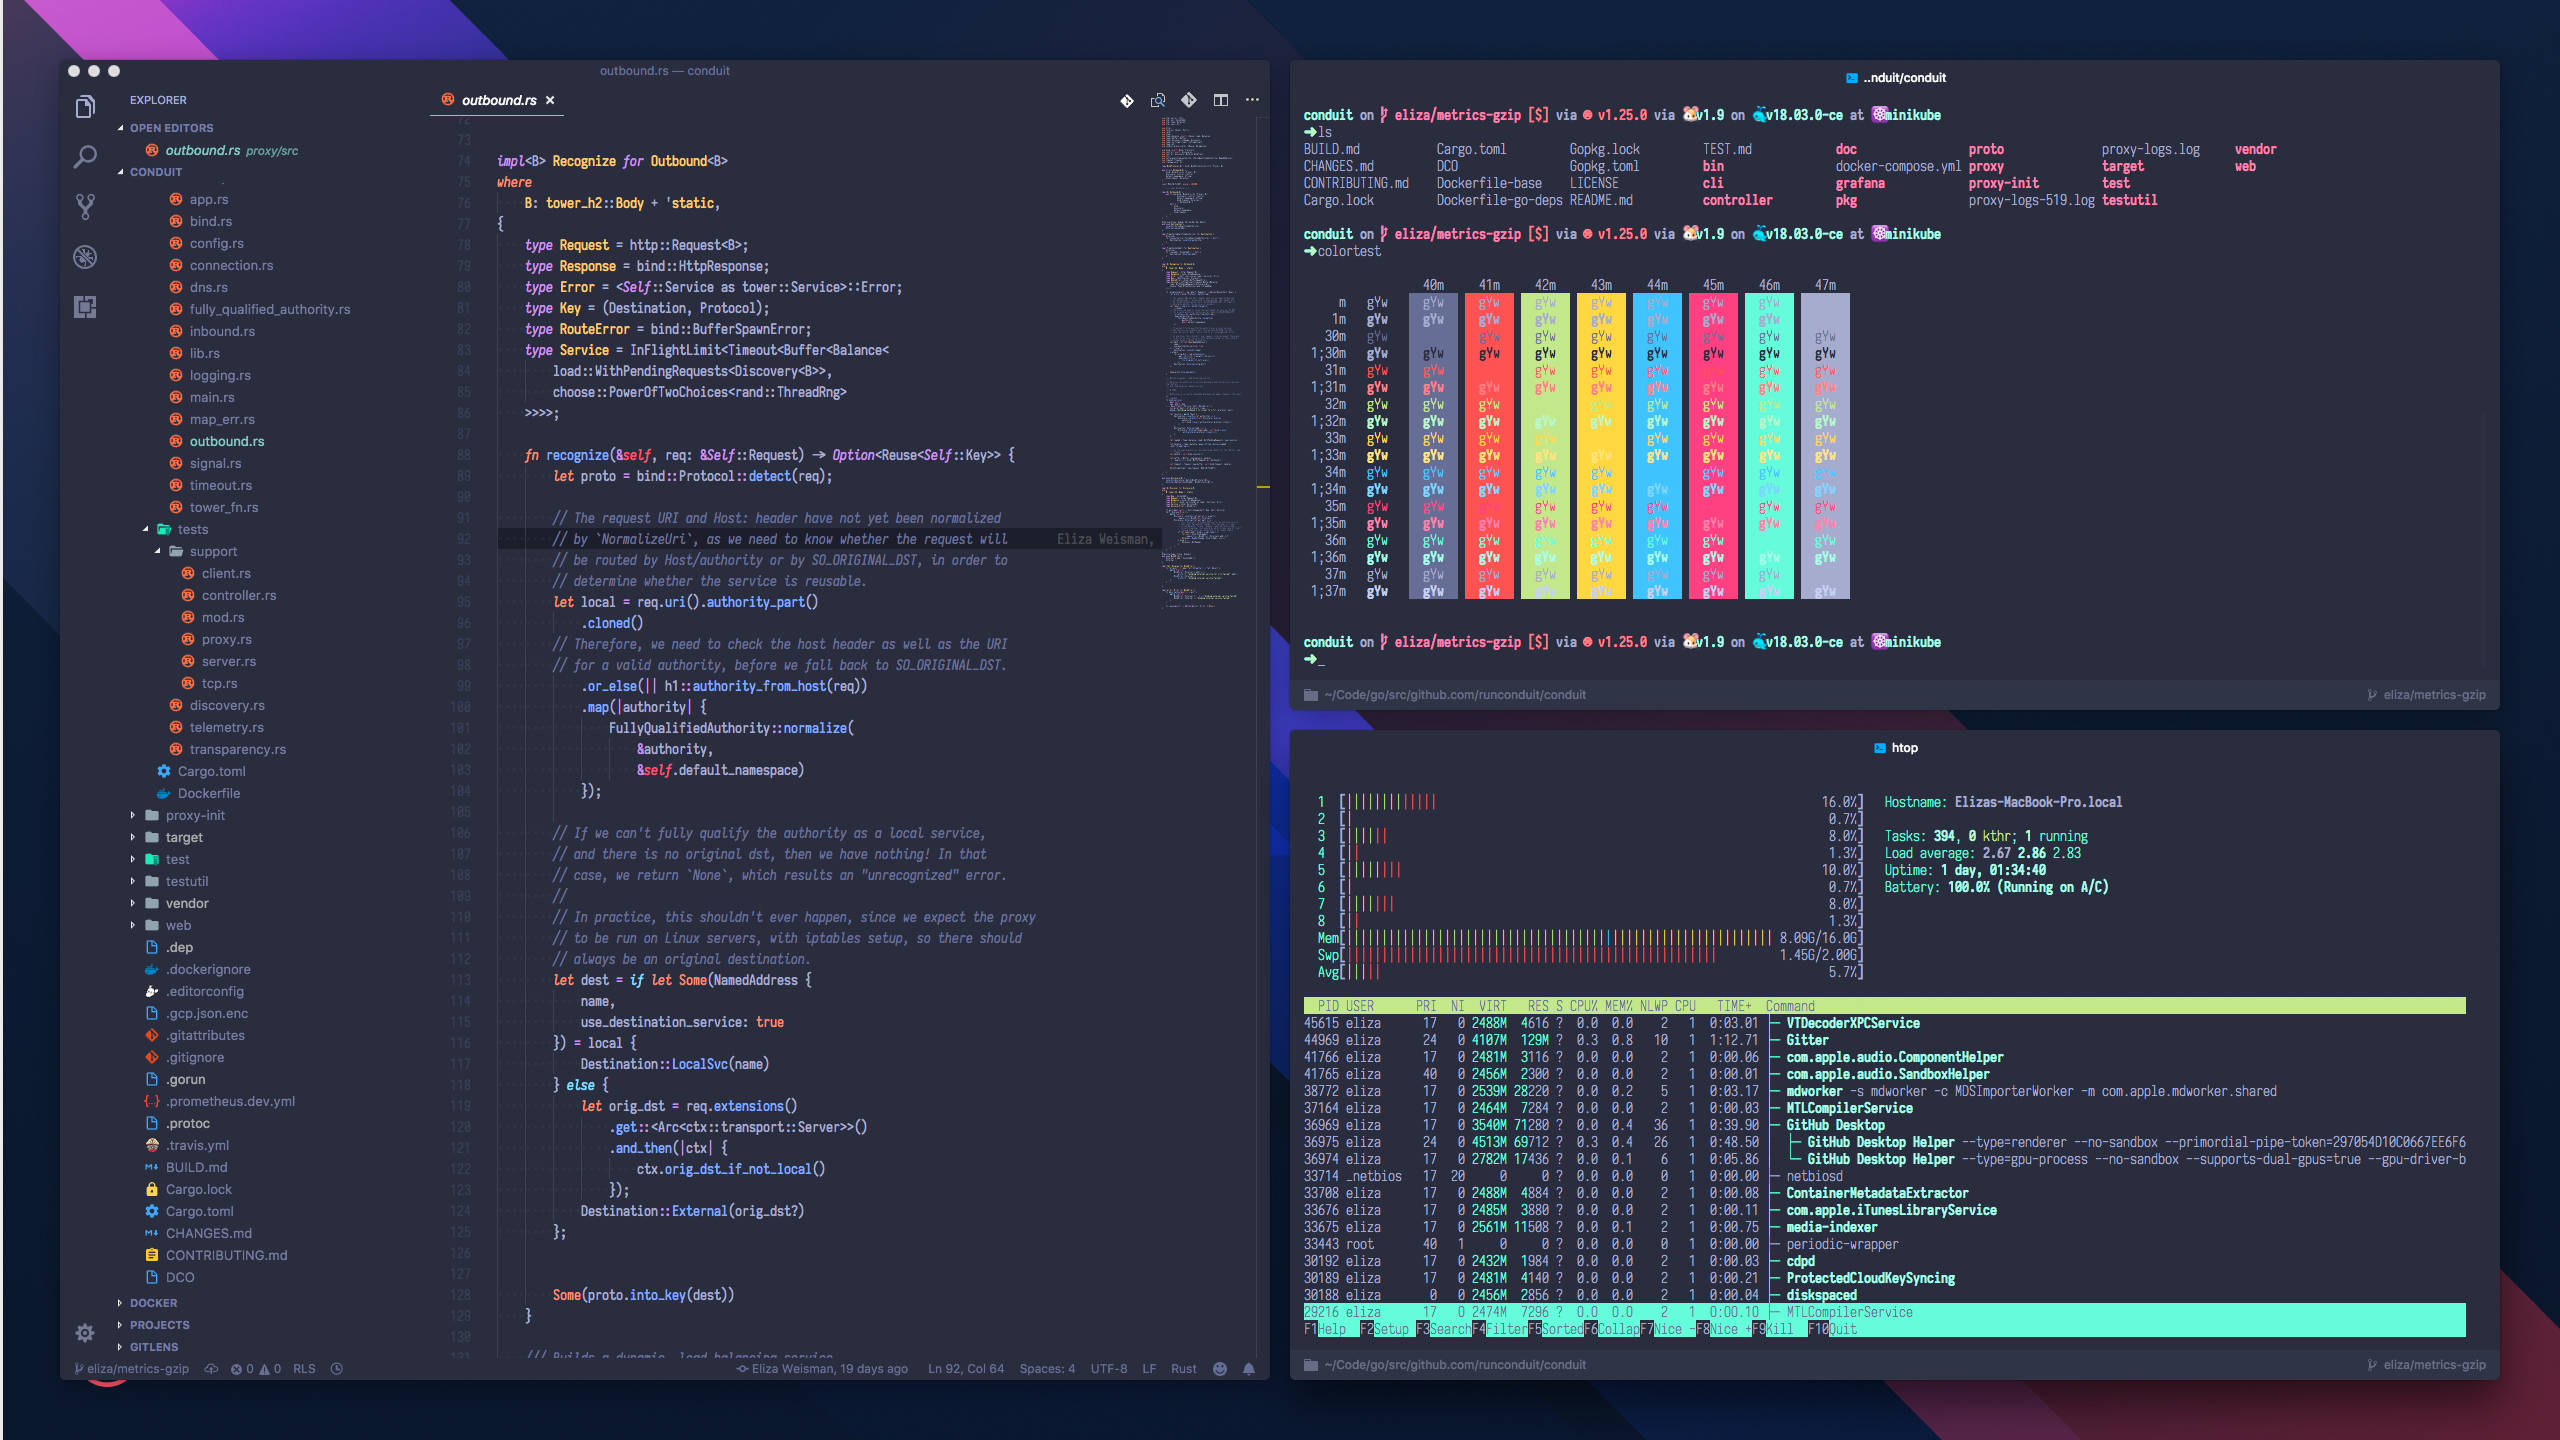The width and height of the screenshot is (2560, 1440).
Task: Click the 43m yellow color column in terminal
Action: click(1601, 446)
